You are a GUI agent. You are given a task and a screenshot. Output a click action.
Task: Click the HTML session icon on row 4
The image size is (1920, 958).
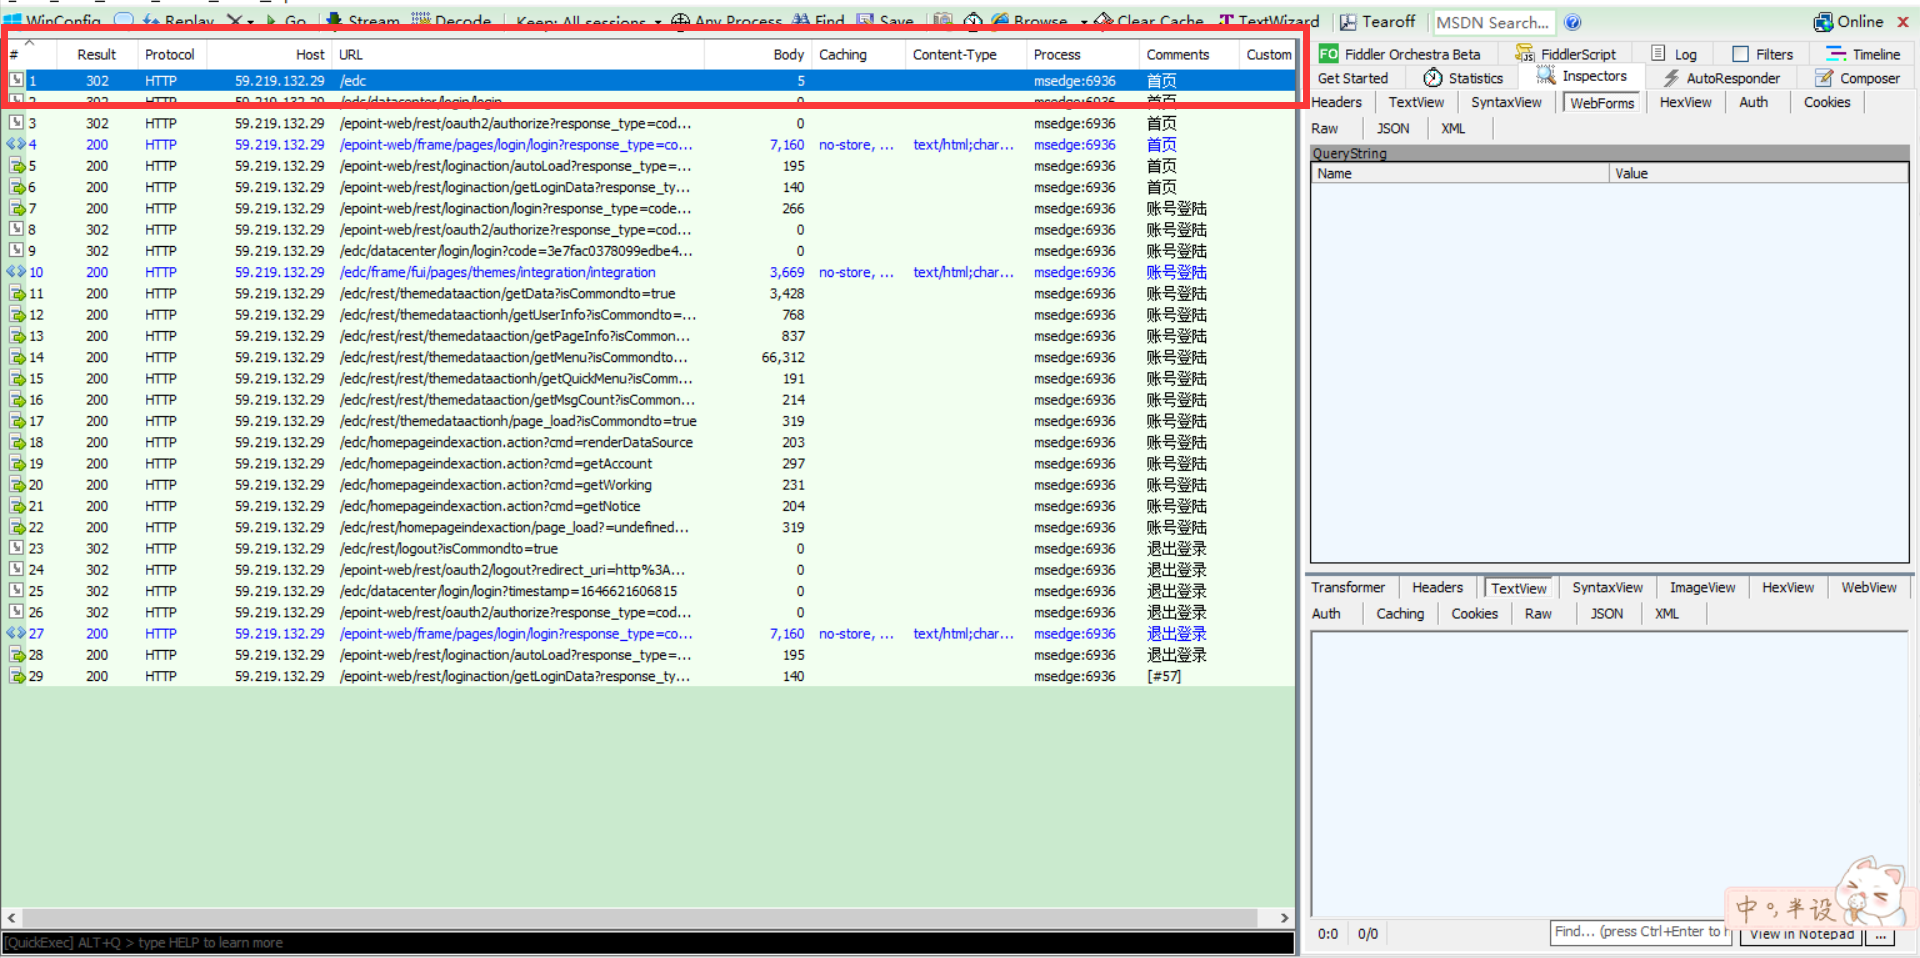click(16, 144)
